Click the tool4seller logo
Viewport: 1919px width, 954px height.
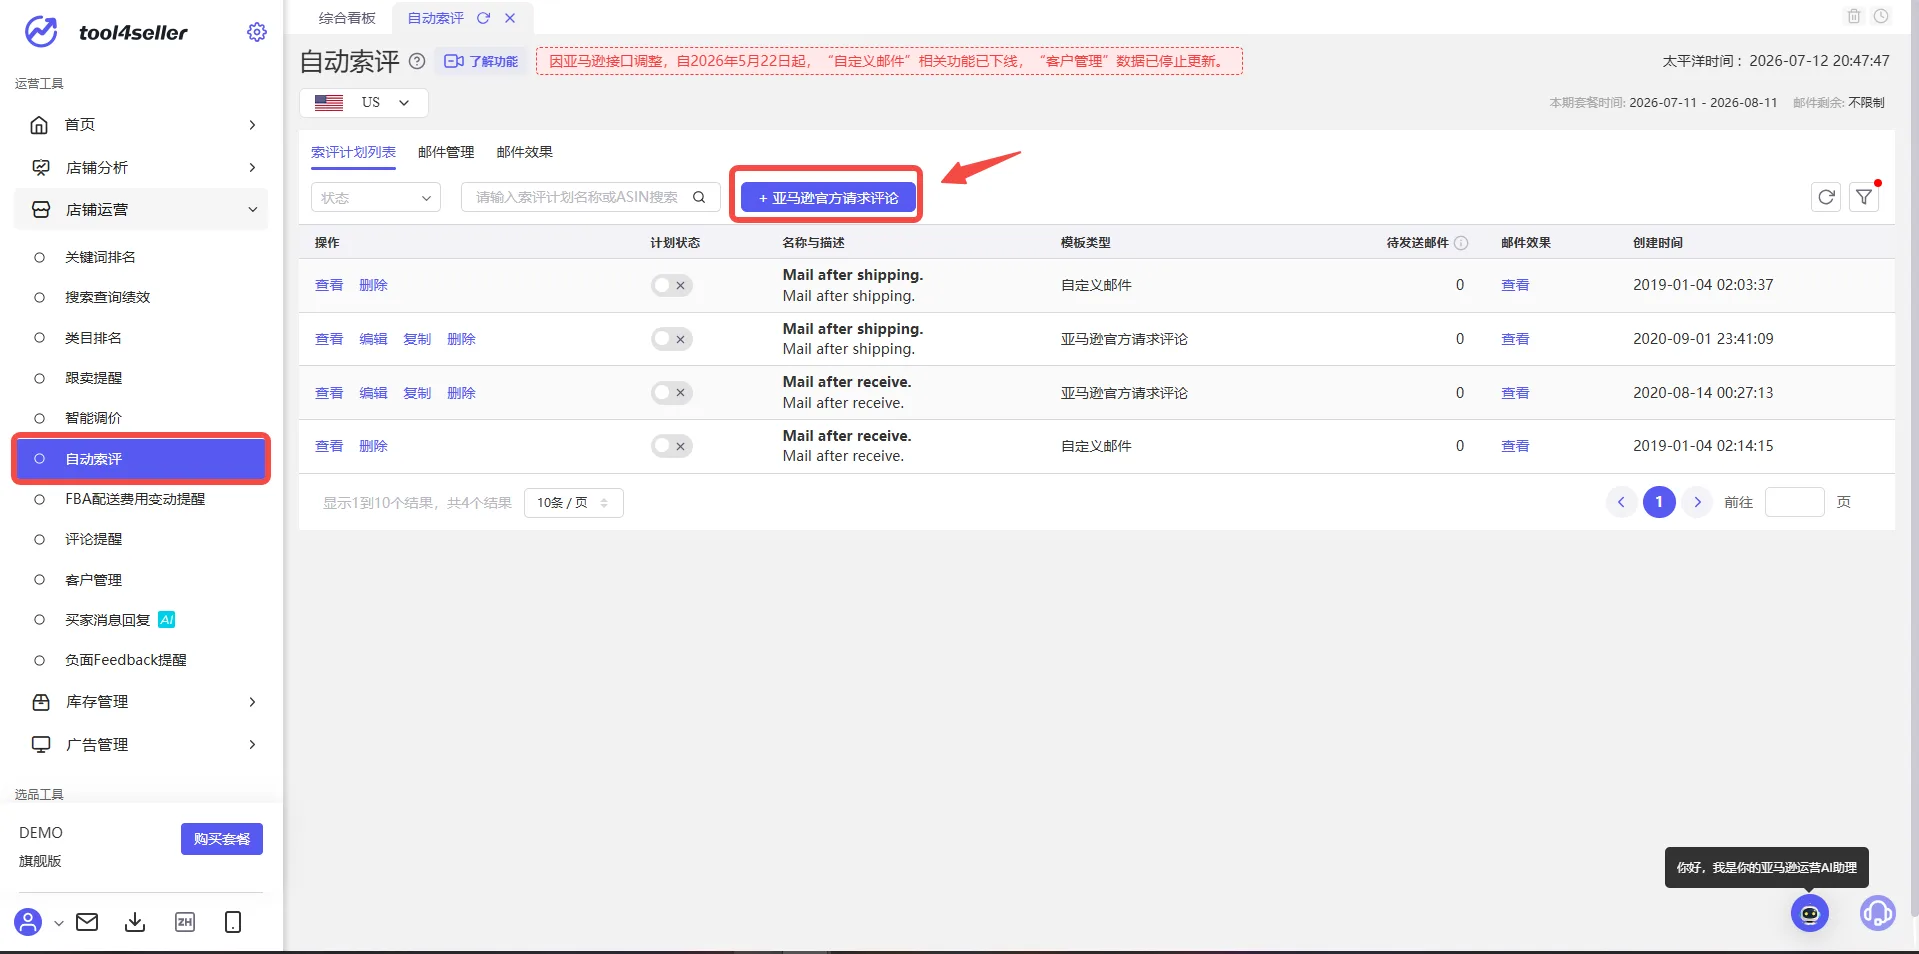(x=105, y=32)
